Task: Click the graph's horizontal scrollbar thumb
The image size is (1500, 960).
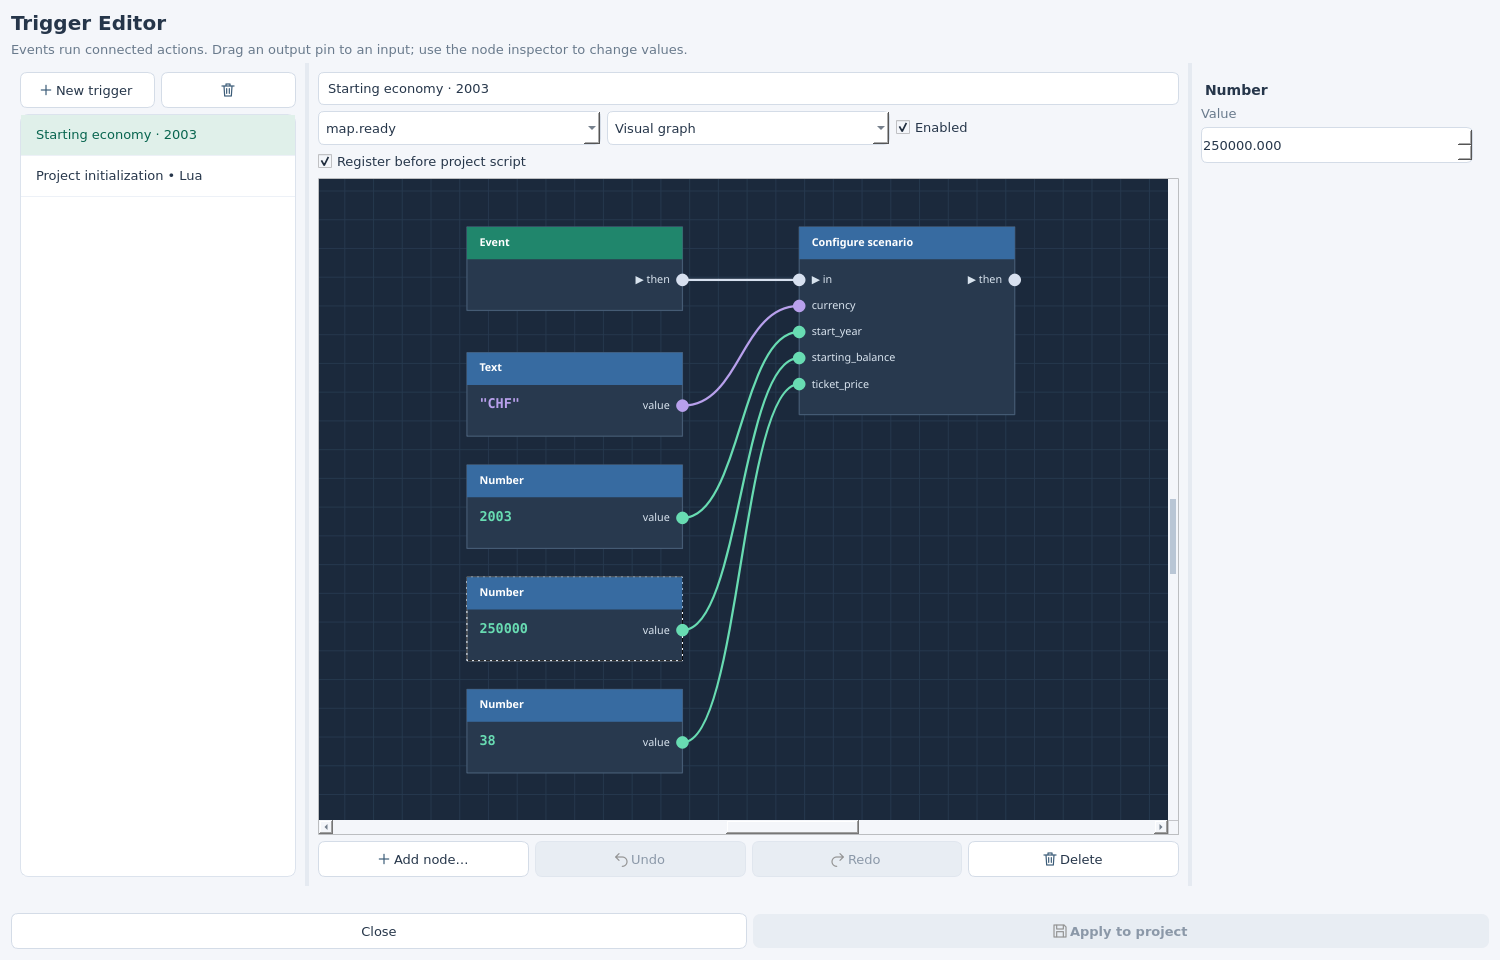Action: [x=792, y=827]
